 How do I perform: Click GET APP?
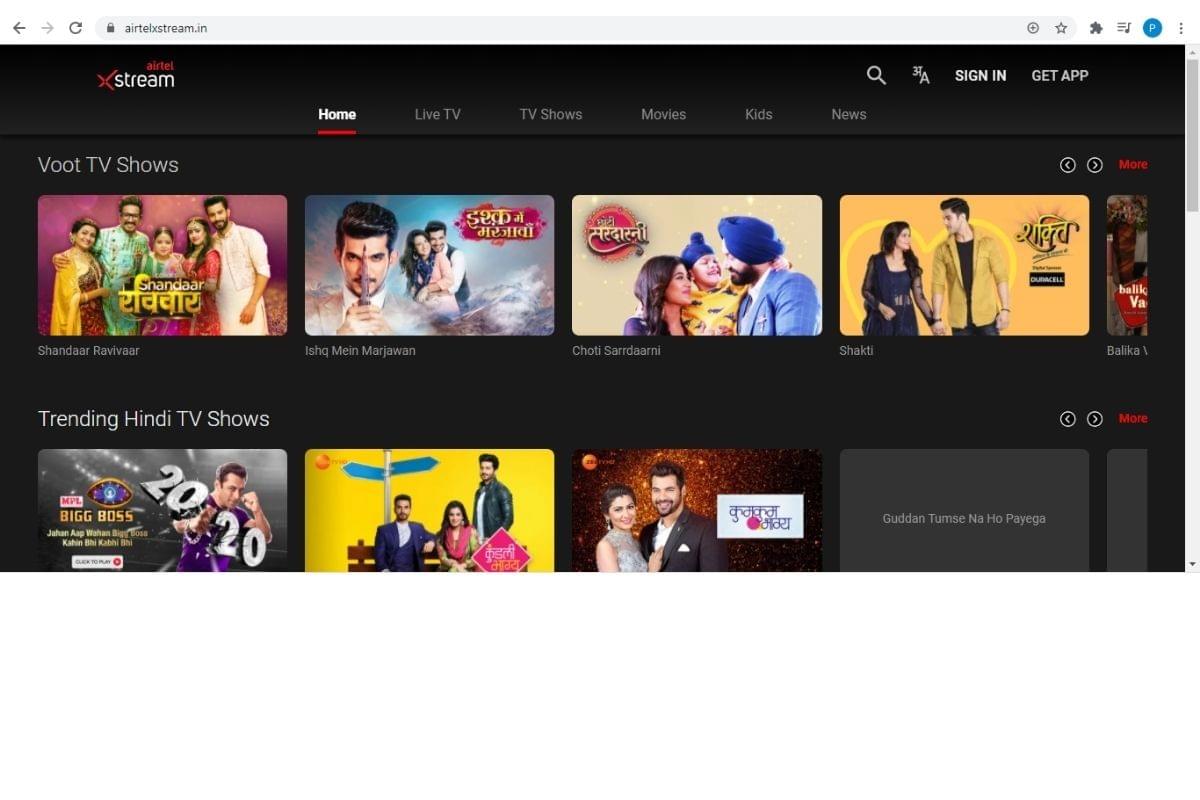[1060, 75]
